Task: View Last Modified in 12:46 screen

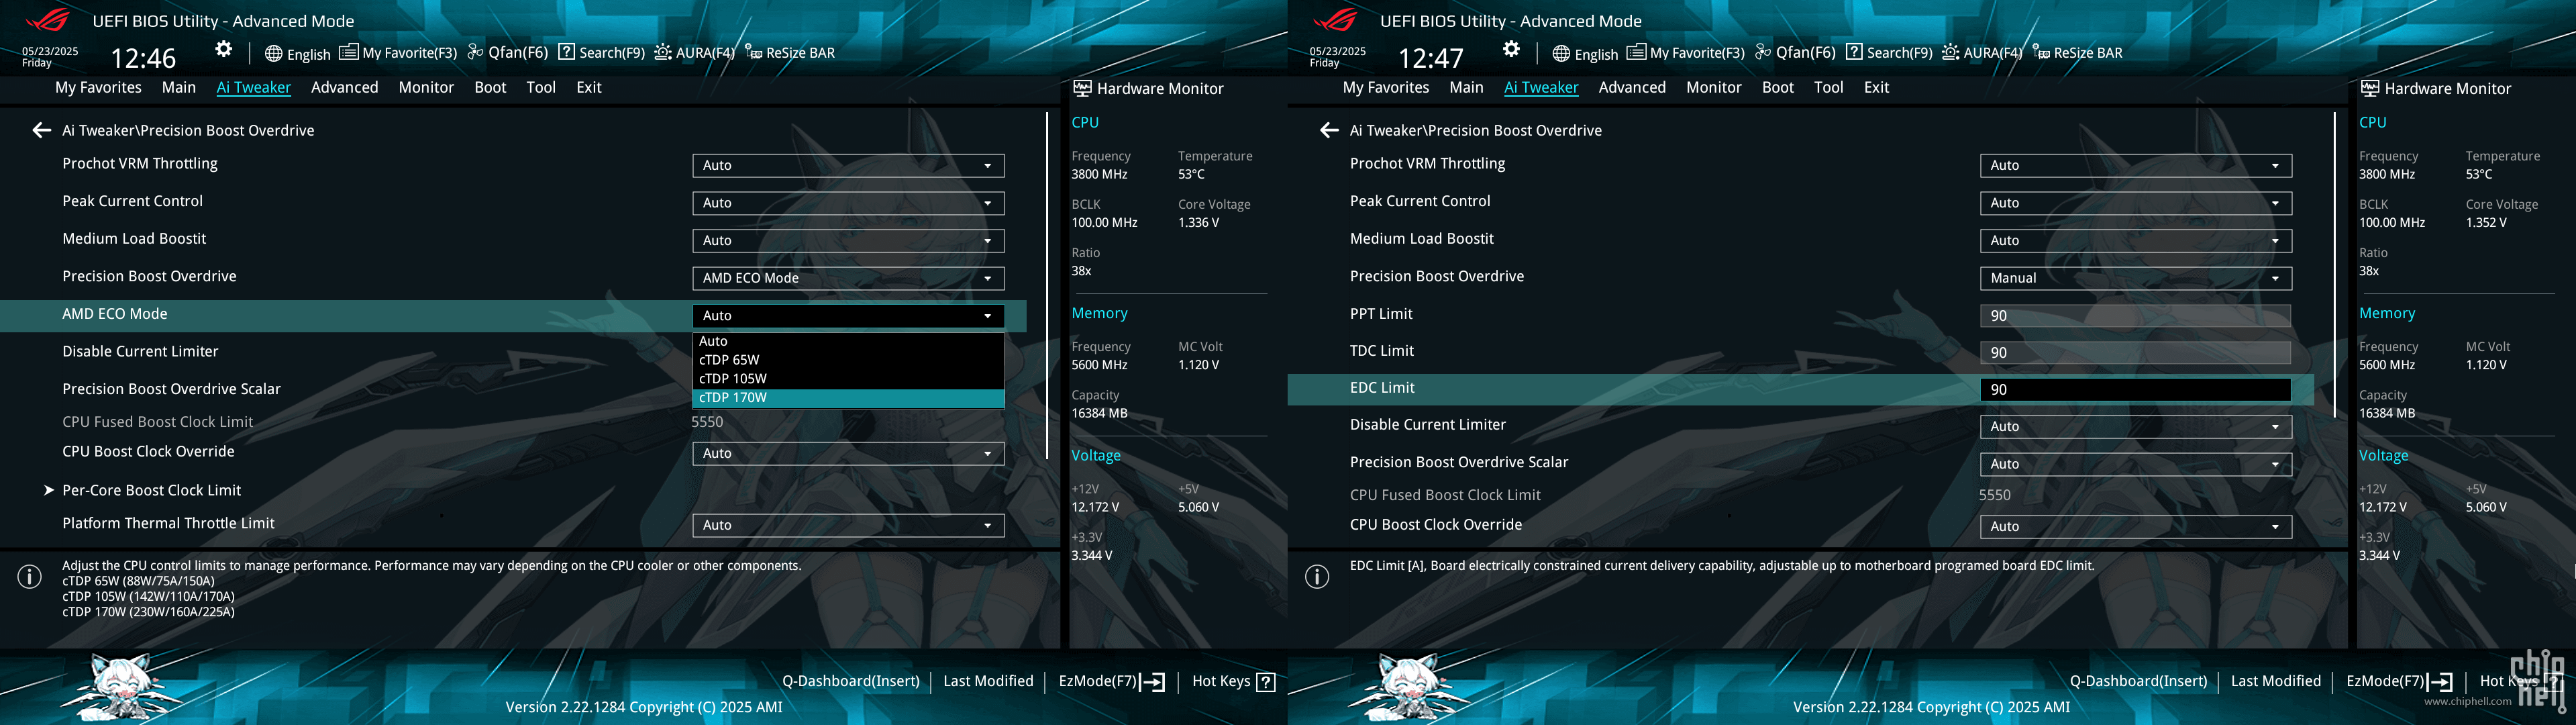Action: point(988,681)
